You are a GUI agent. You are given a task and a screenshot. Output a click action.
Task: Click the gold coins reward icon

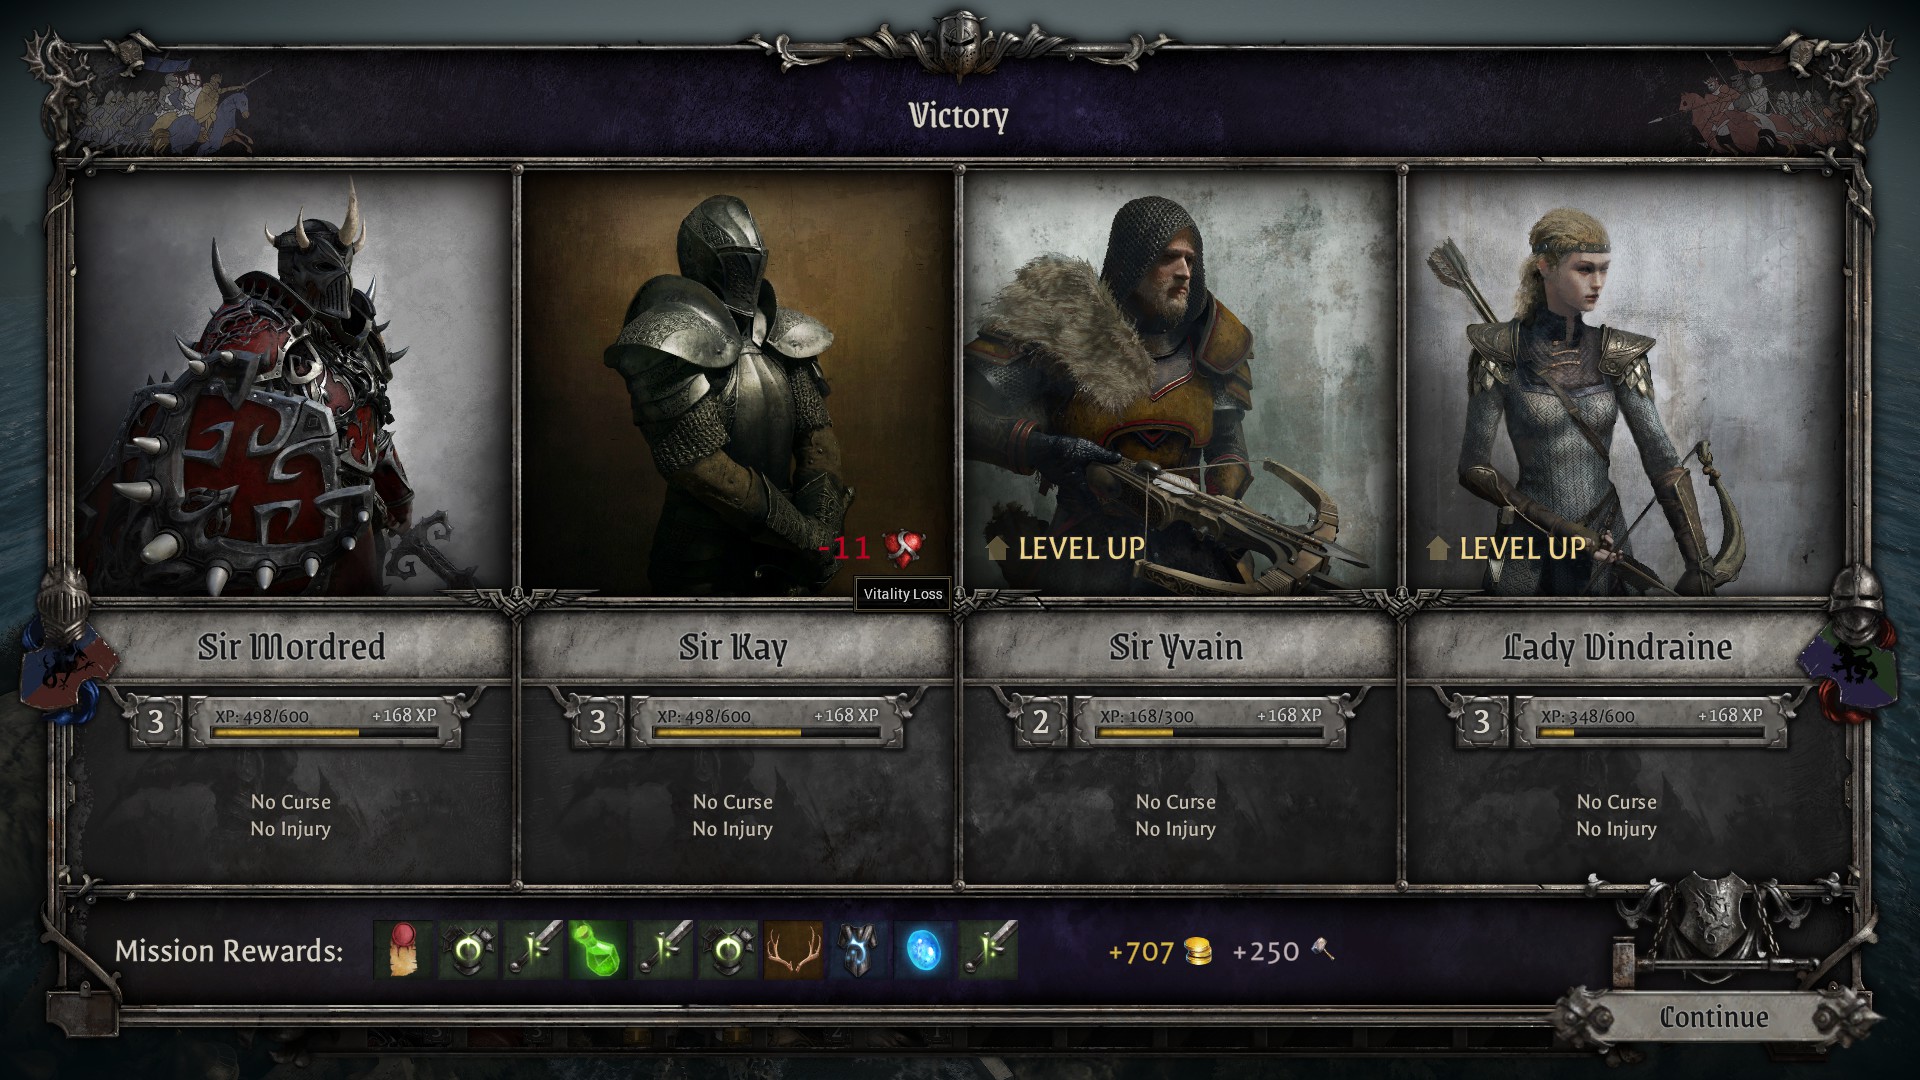1197,951
